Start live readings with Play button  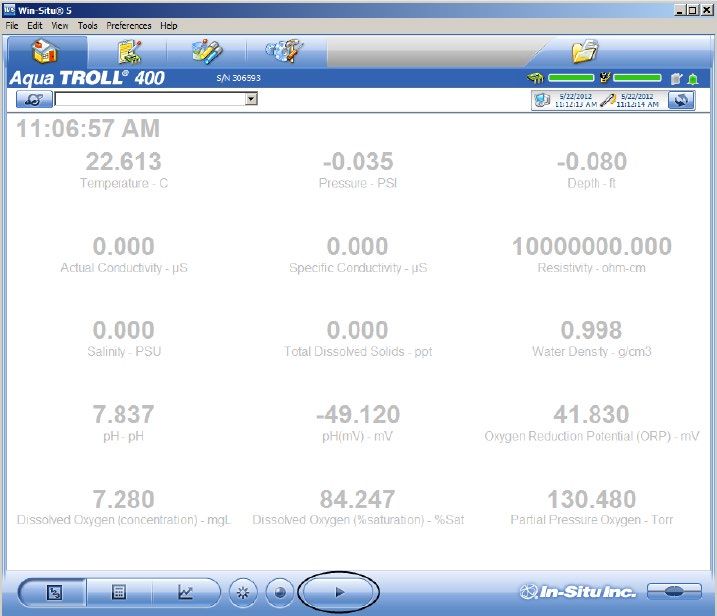pyautogui.click(x=339, y=593)
